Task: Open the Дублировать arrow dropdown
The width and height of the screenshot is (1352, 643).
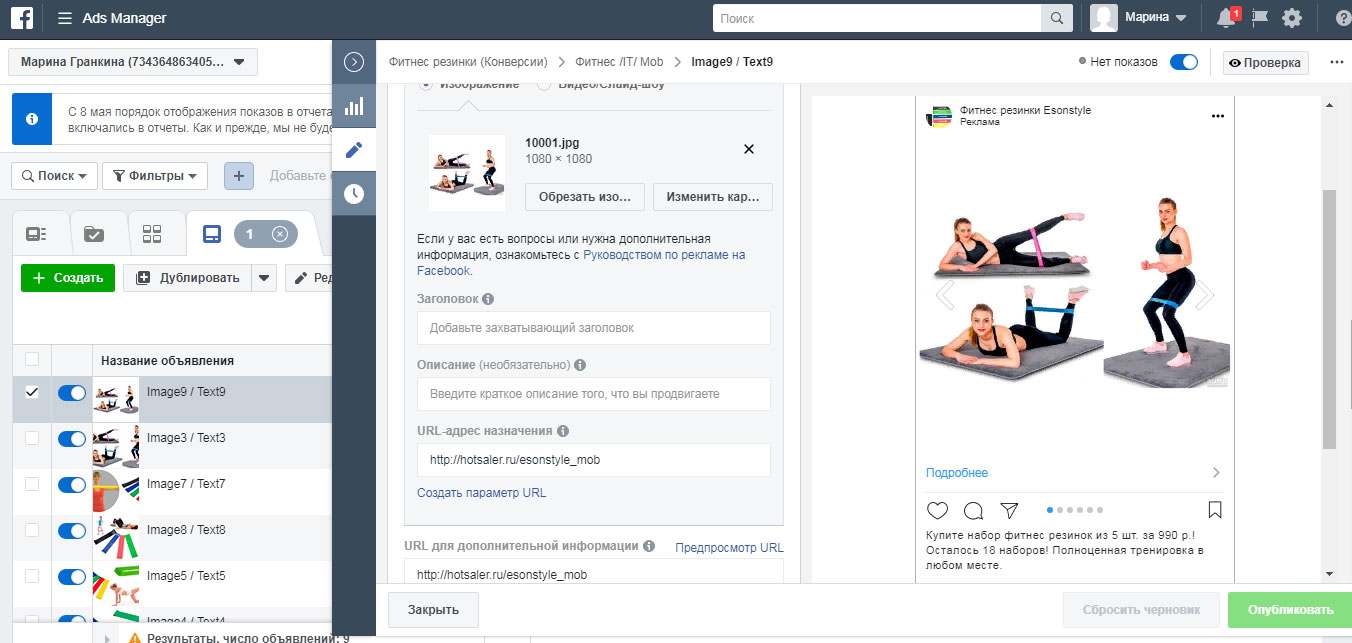Action: [264, 278]
